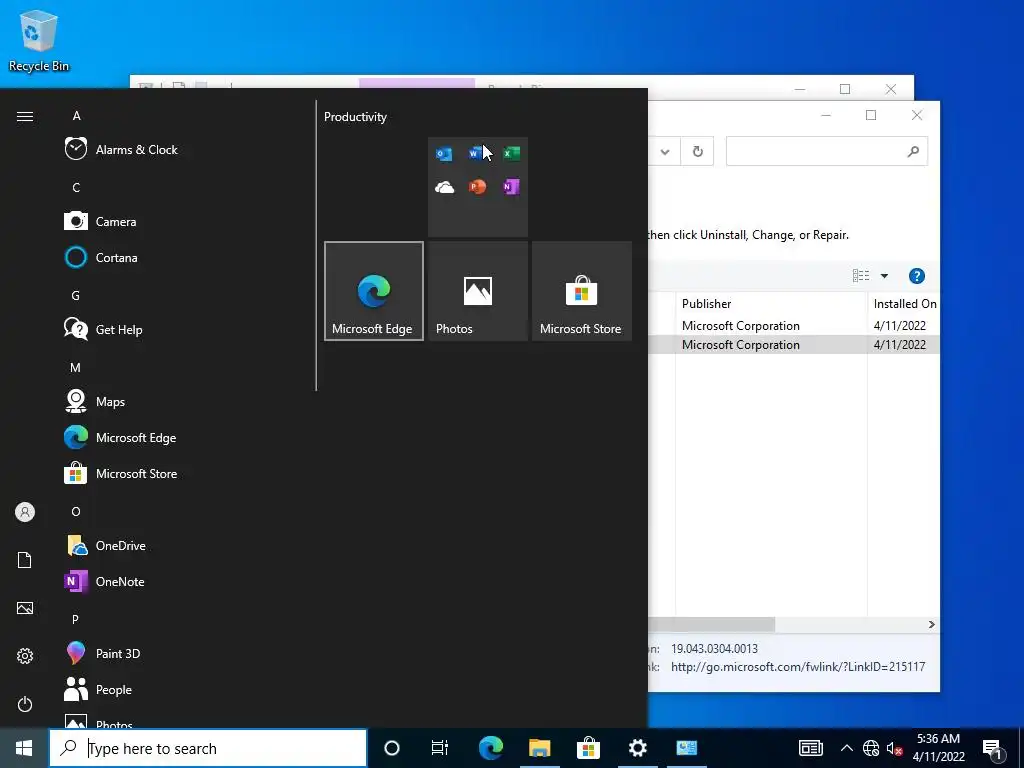The width and height of the screenshot is (1024, 768).
Task: Click the Excel icon in Productivity folder tile
Action: [511, 153]
